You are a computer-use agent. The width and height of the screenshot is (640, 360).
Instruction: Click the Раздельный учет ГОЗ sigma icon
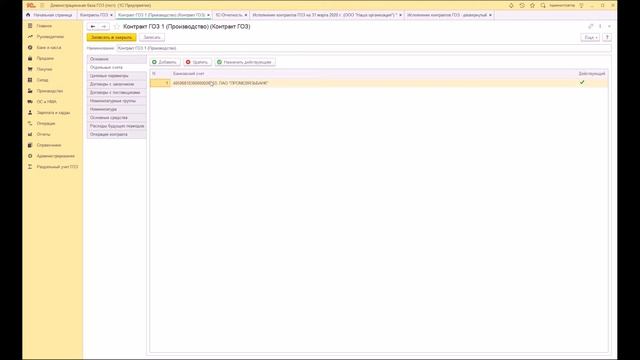click(x=30, y=167)
